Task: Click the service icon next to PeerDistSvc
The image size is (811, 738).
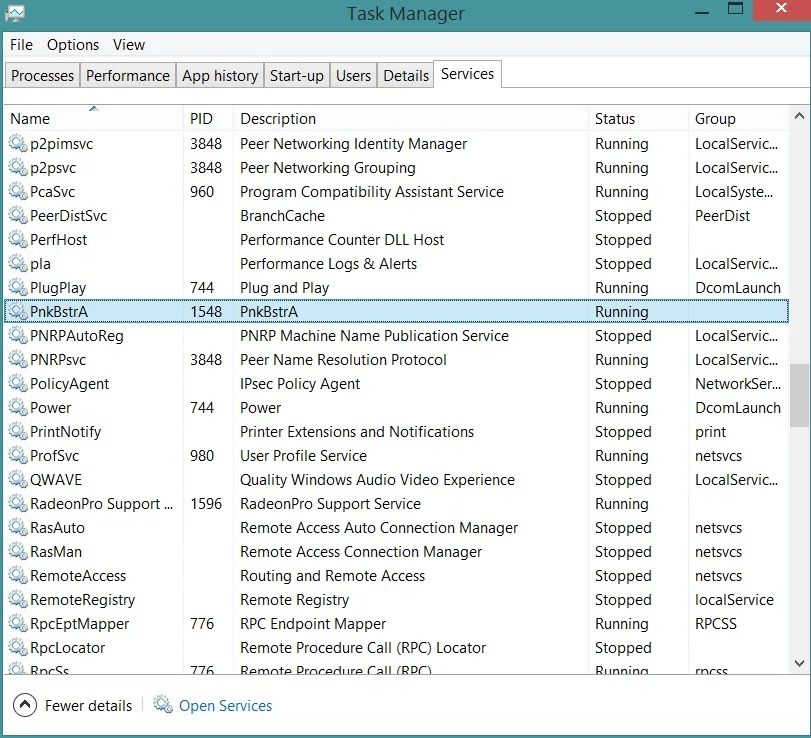Action: click(x=18, y=215)
